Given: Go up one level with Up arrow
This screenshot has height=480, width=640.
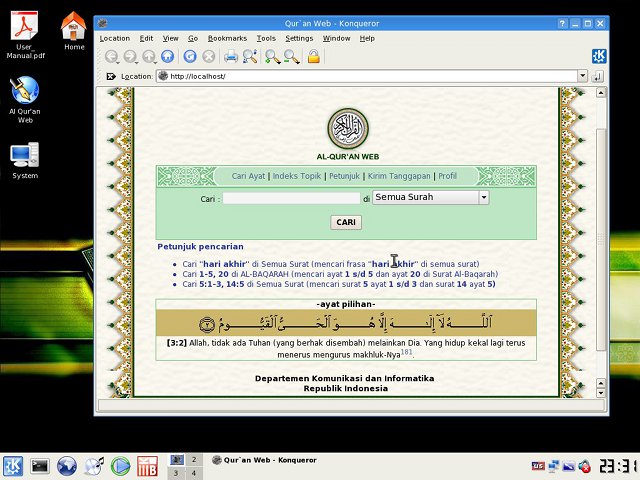Looking at the screenshot, I should 149,56.
